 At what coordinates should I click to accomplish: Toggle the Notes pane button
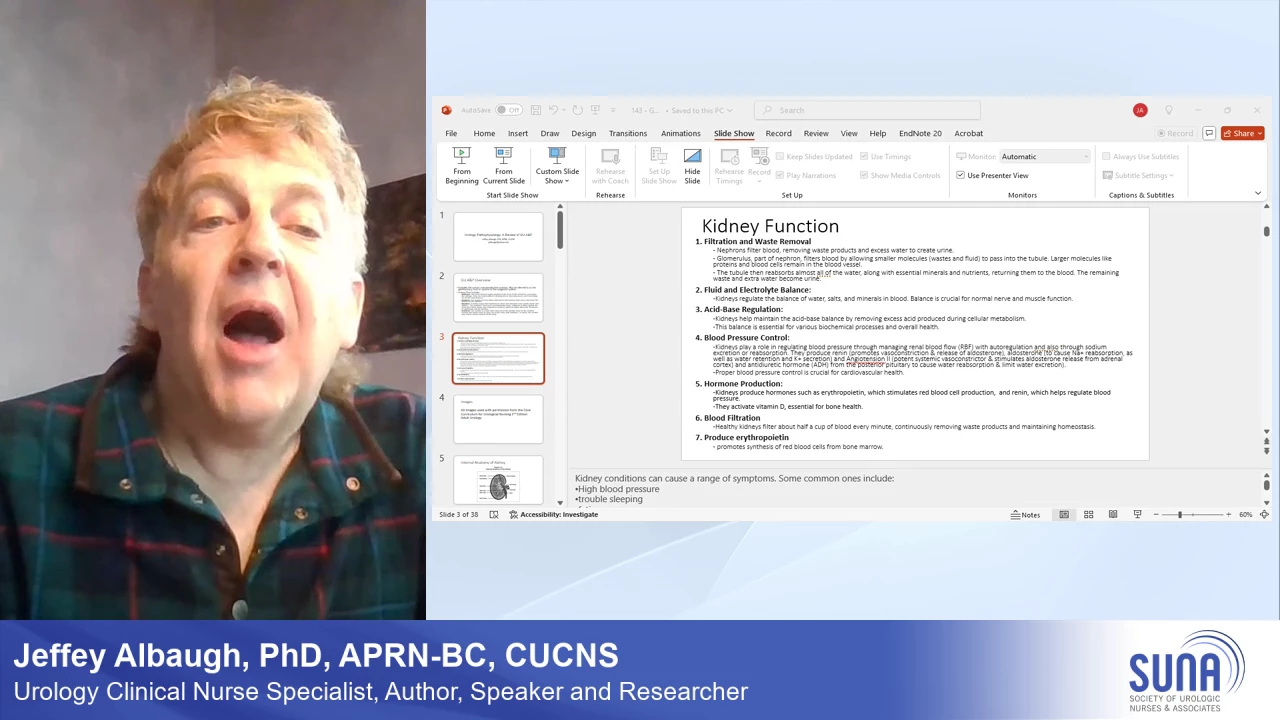(x=1025, y=515)
